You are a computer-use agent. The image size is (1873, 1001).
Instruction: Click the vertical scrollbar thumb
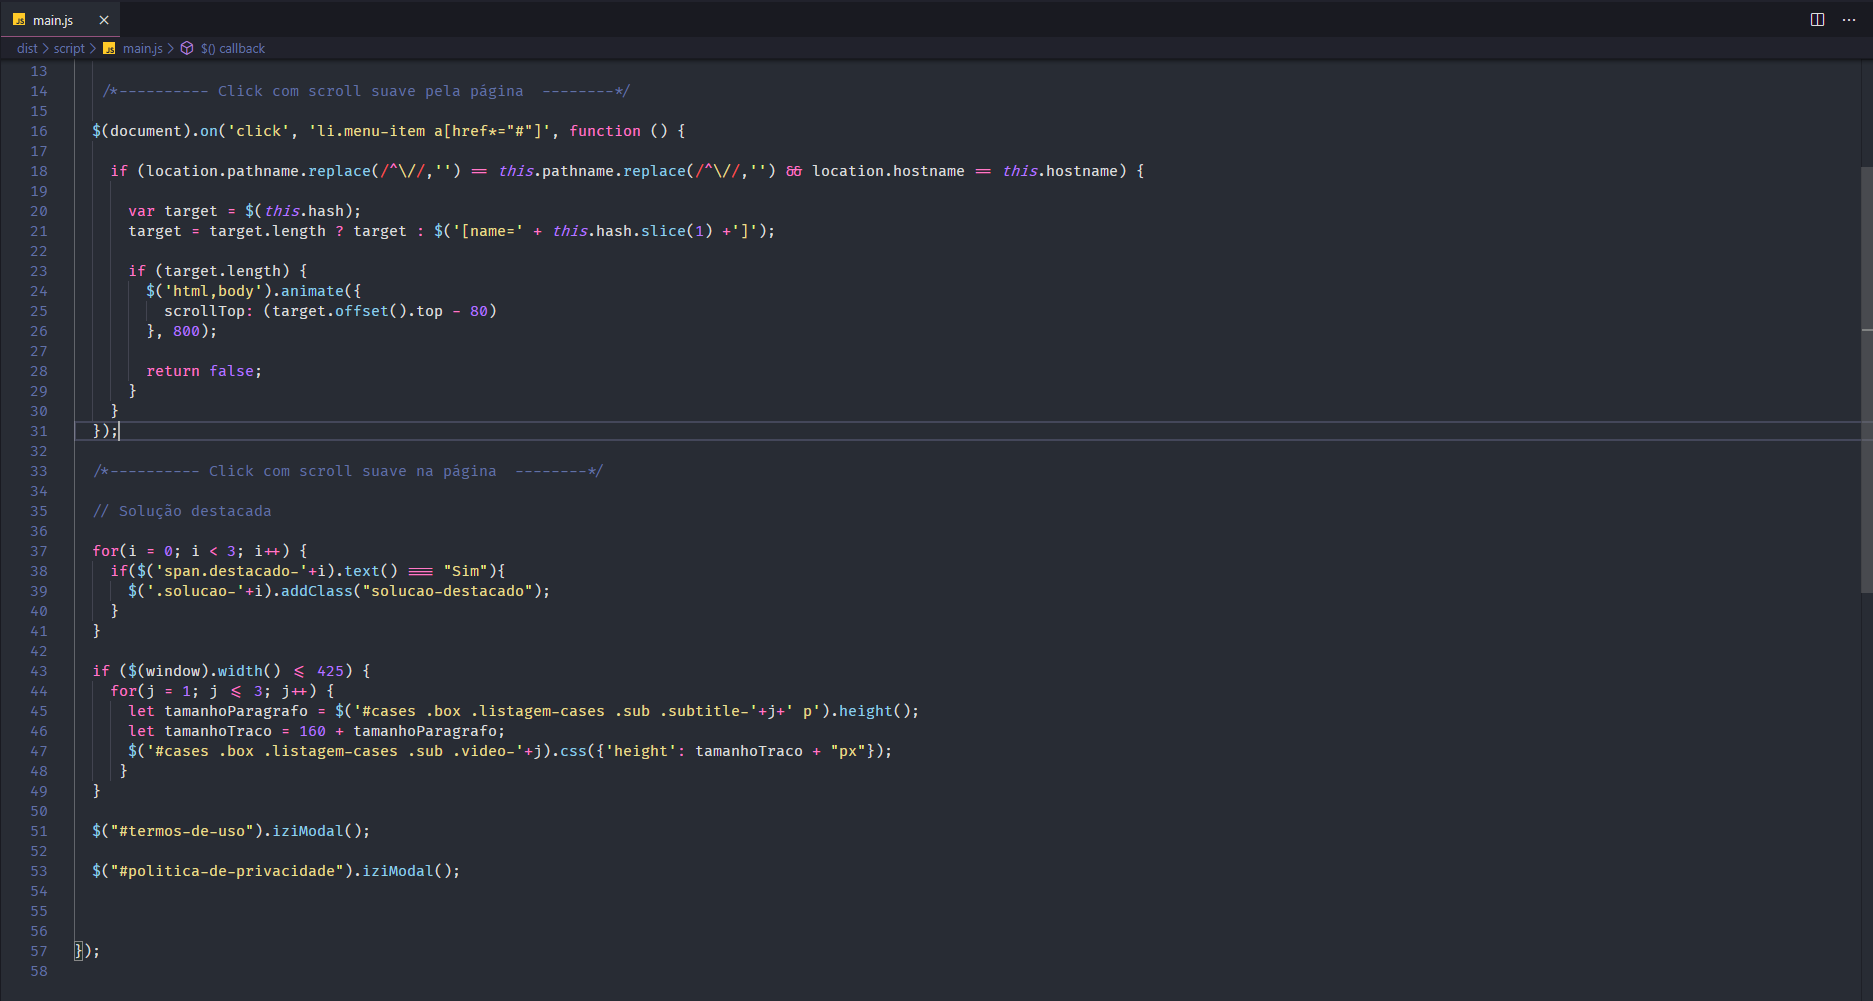tap(1866, 380)
